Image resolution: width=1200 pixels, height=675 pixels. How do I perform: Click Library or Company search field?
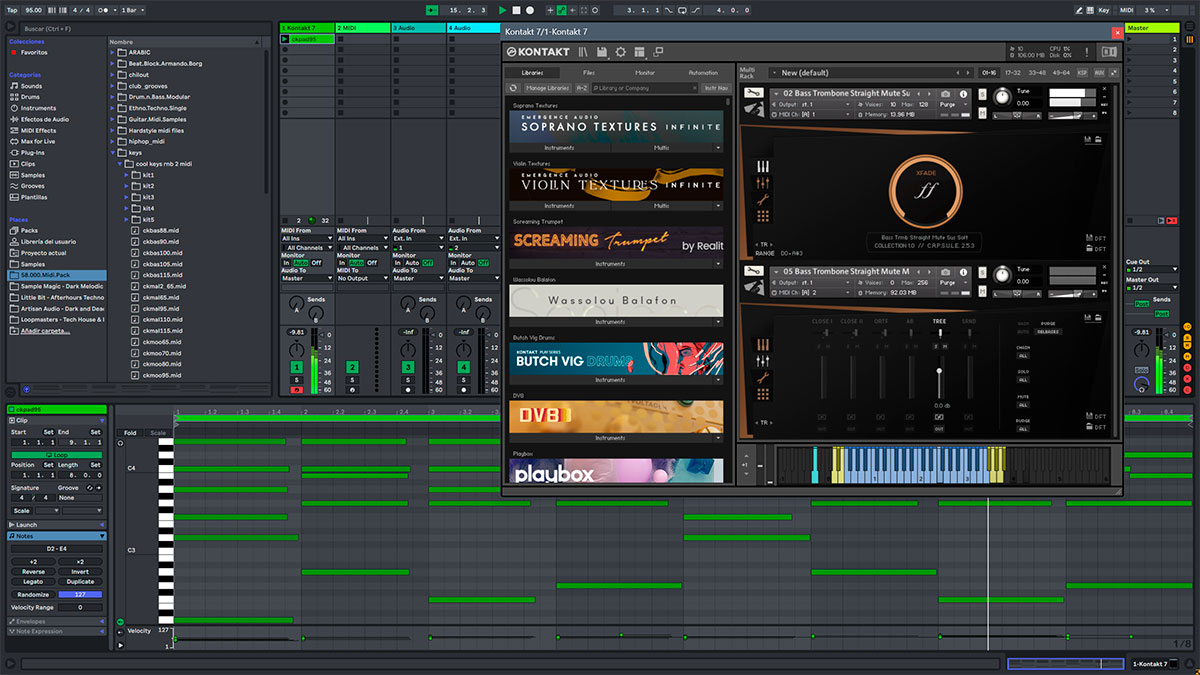pyautogui.click(x=644, y=88)
